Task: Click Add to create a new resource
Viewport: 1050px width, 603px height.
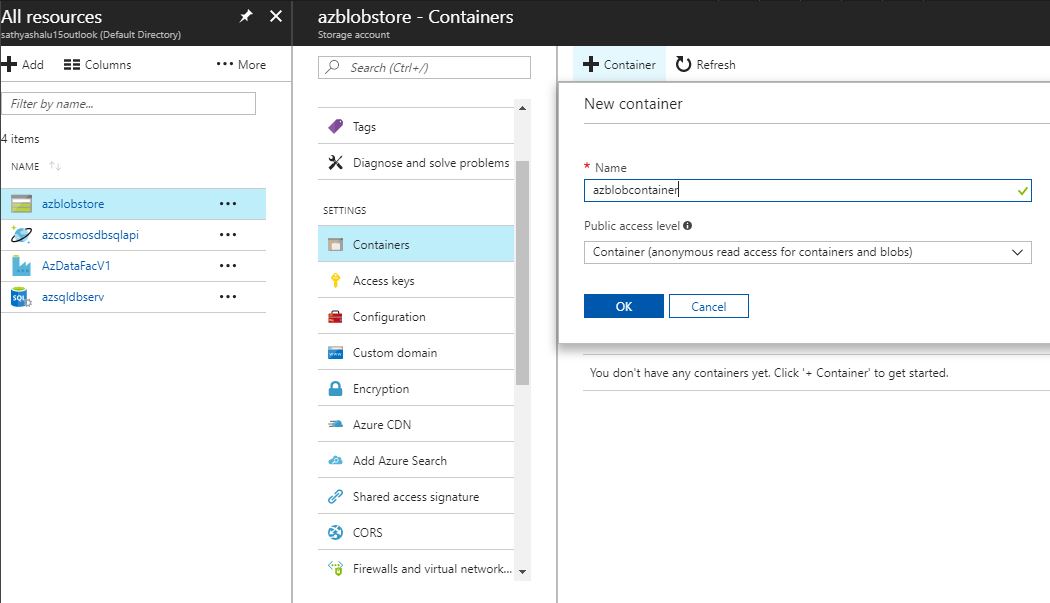Action: 22,64
